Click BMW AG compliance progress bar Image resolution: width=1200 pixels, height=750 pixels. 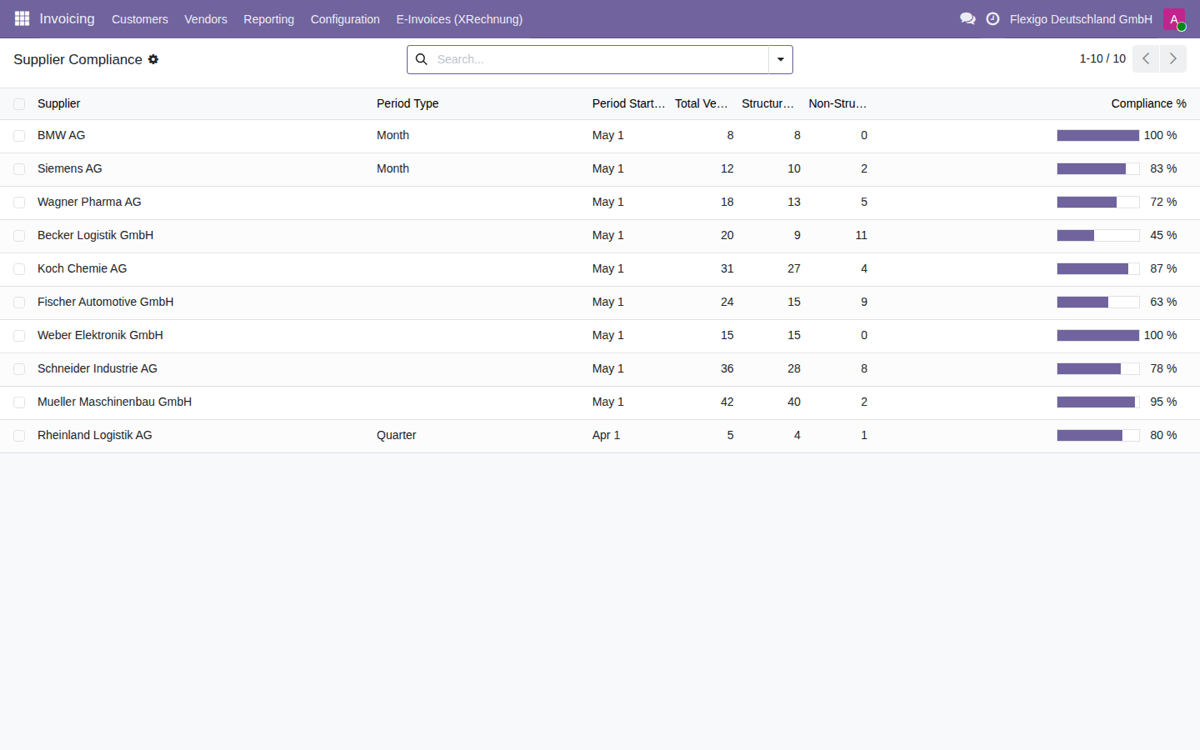pos(1098,135)
